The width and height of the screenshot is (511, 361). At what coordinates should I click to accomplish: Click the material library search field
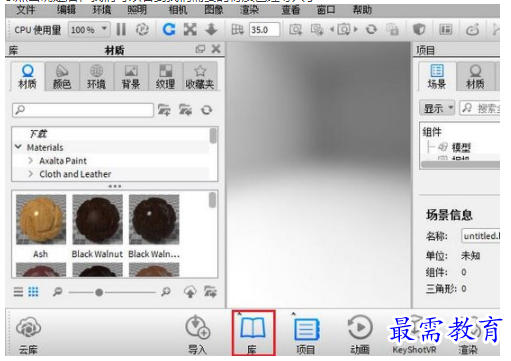(83, 110)
